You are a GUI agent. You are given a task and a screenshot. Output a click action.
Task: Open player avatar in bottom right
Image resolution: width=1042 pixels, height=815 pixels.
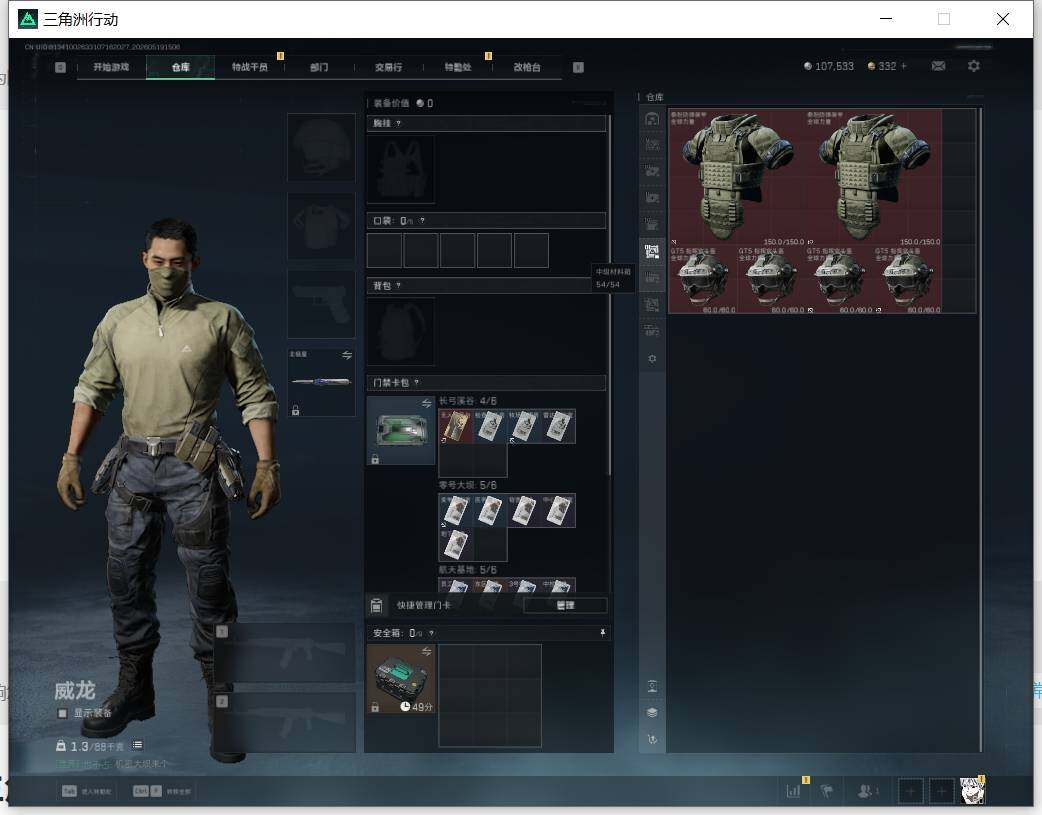click(x=972, y=791)
